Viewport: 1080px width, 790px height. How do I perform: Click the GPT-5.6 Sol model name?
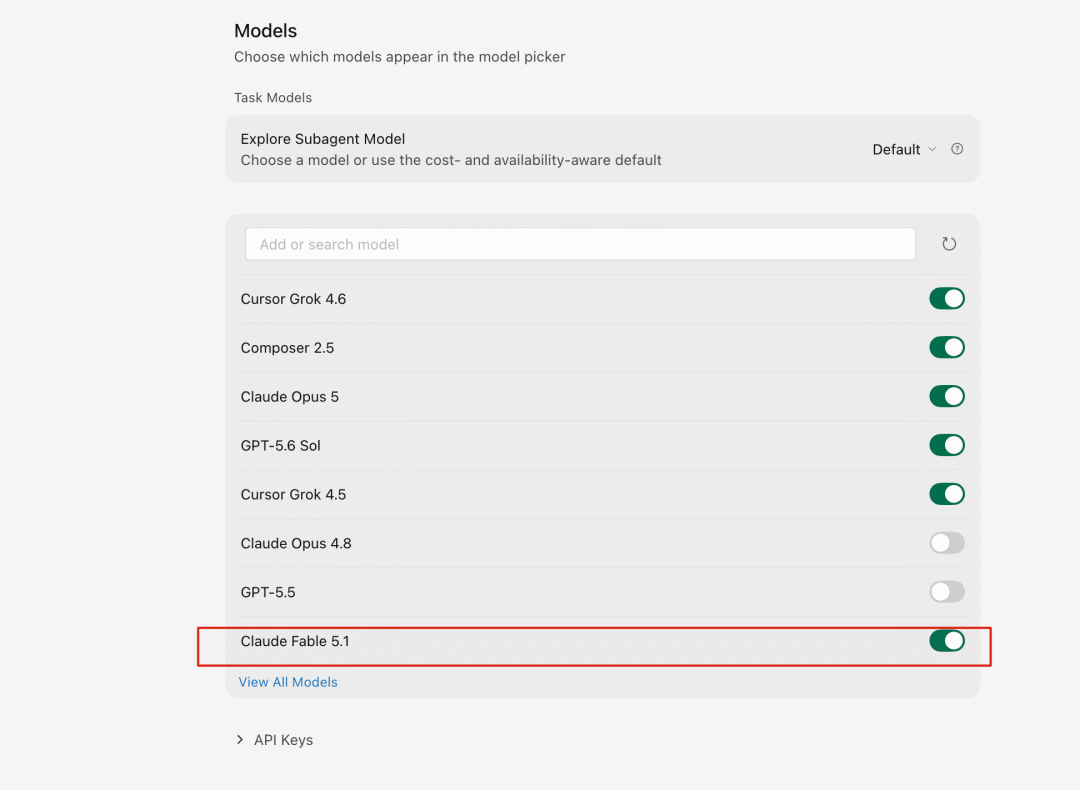pyautogui.click(x=280, y=446)
